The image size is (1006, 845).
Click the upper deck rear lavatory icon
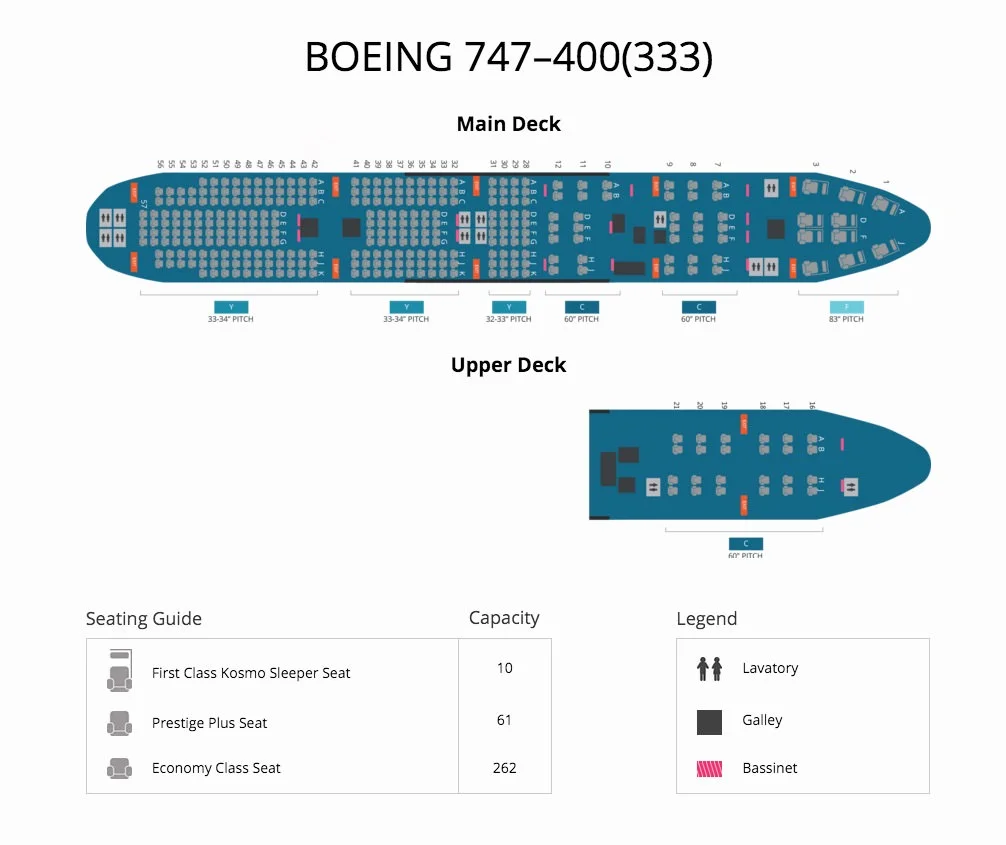pyautogui.click(x=652, y=487)
